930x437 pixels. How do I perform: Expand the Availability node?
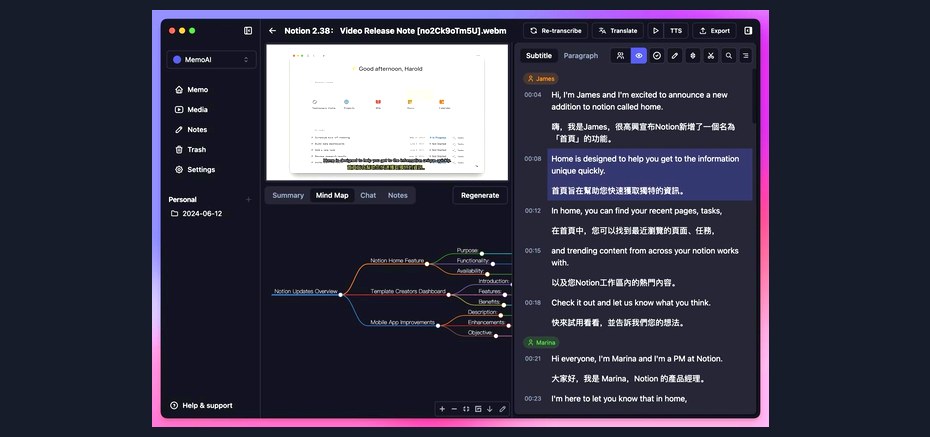click(488, 274)
